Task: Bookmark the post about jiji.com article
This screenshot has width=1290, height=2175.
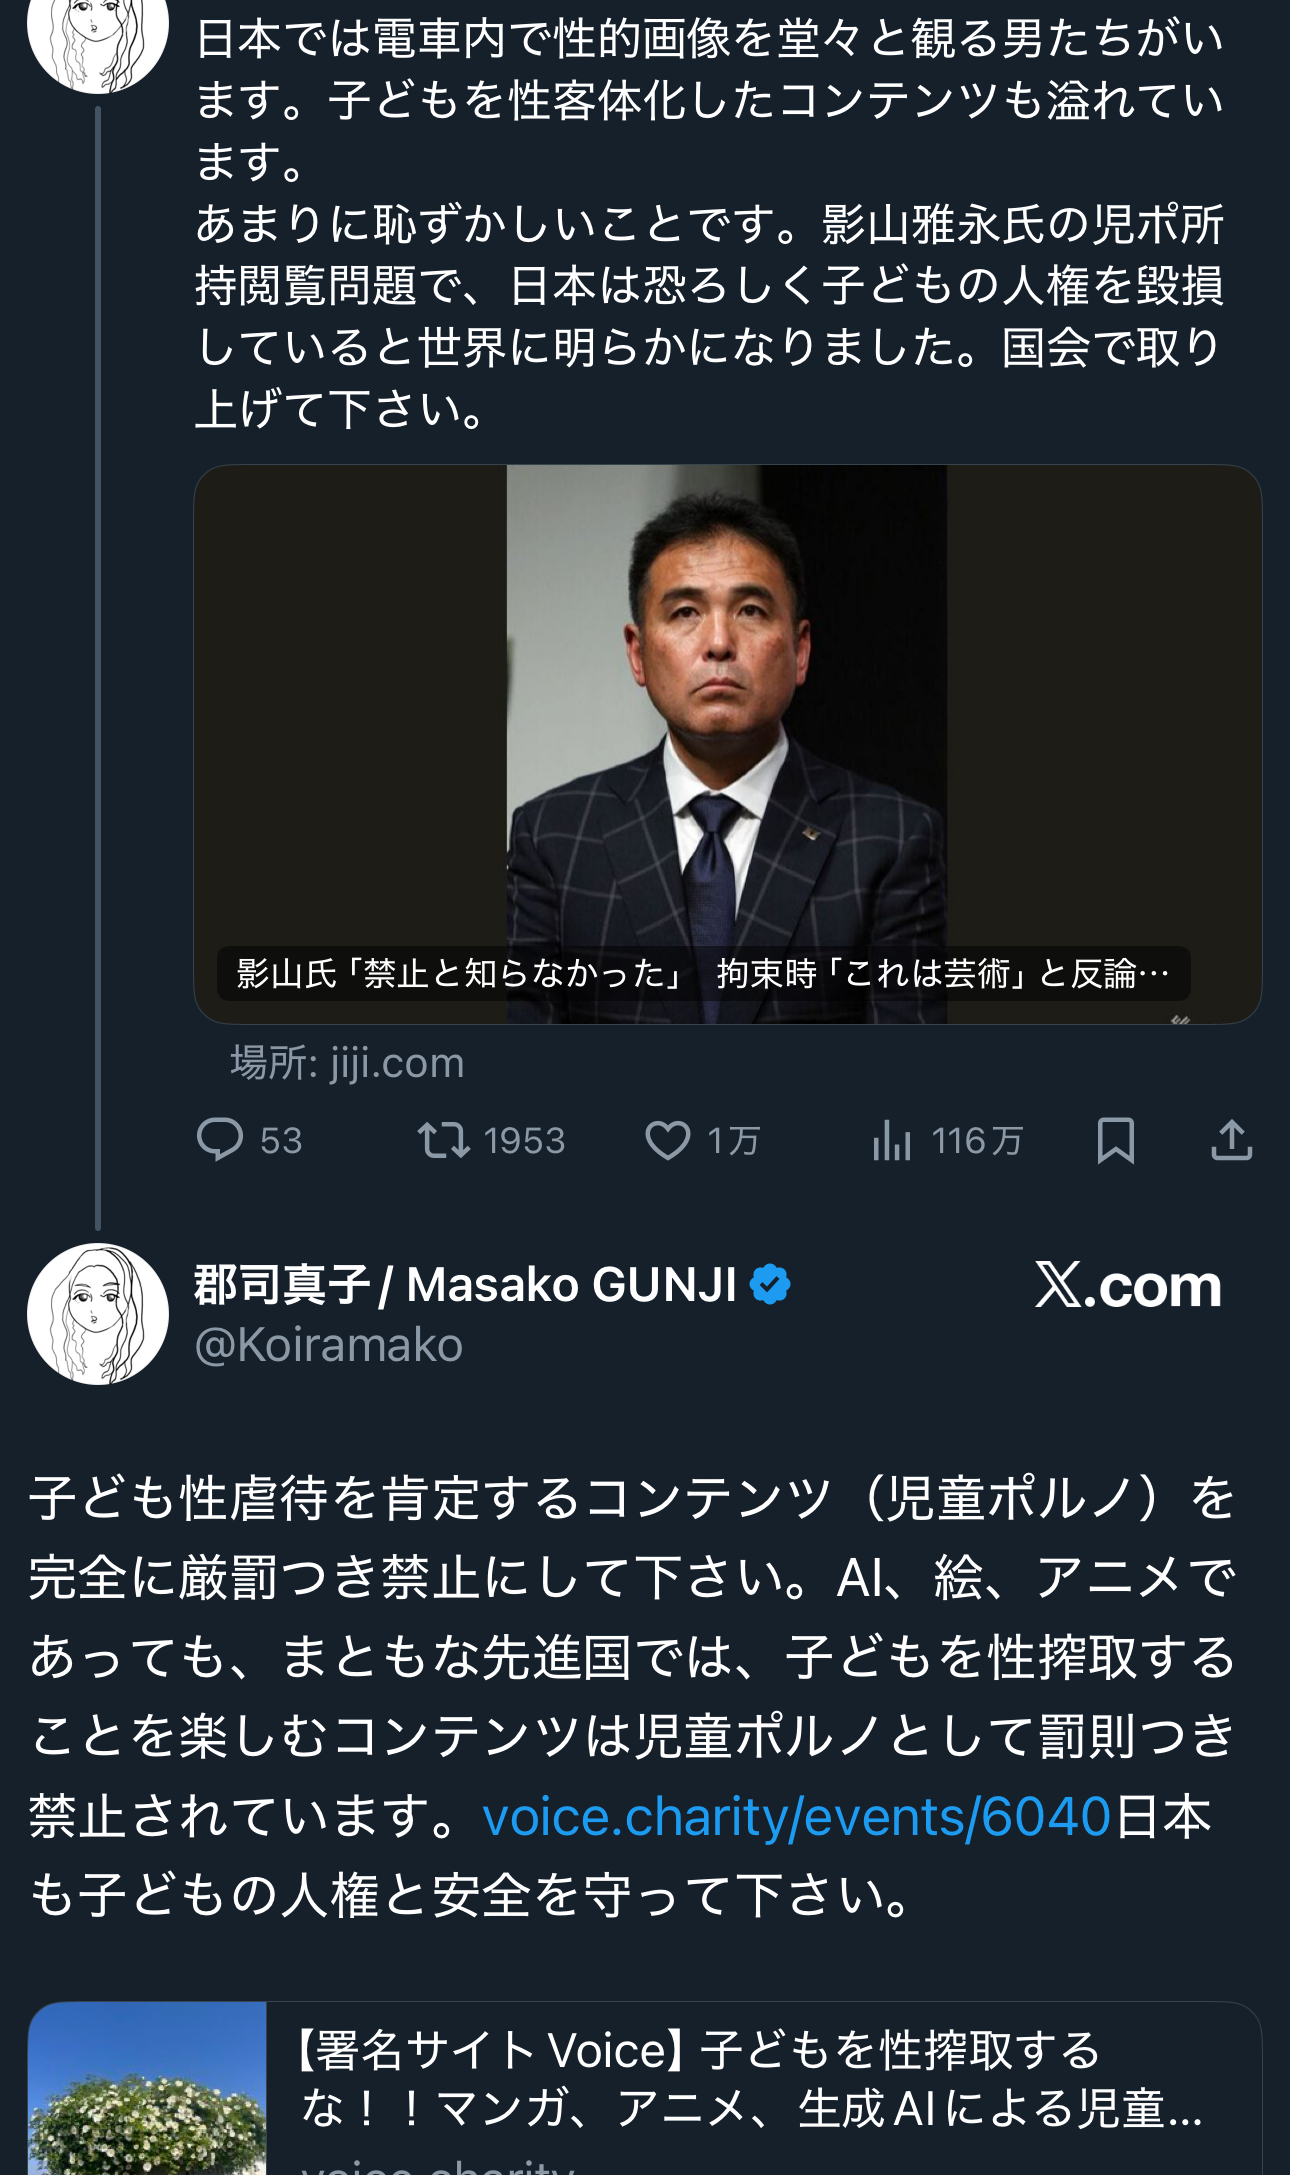Action: [x=1115, y=1140]
